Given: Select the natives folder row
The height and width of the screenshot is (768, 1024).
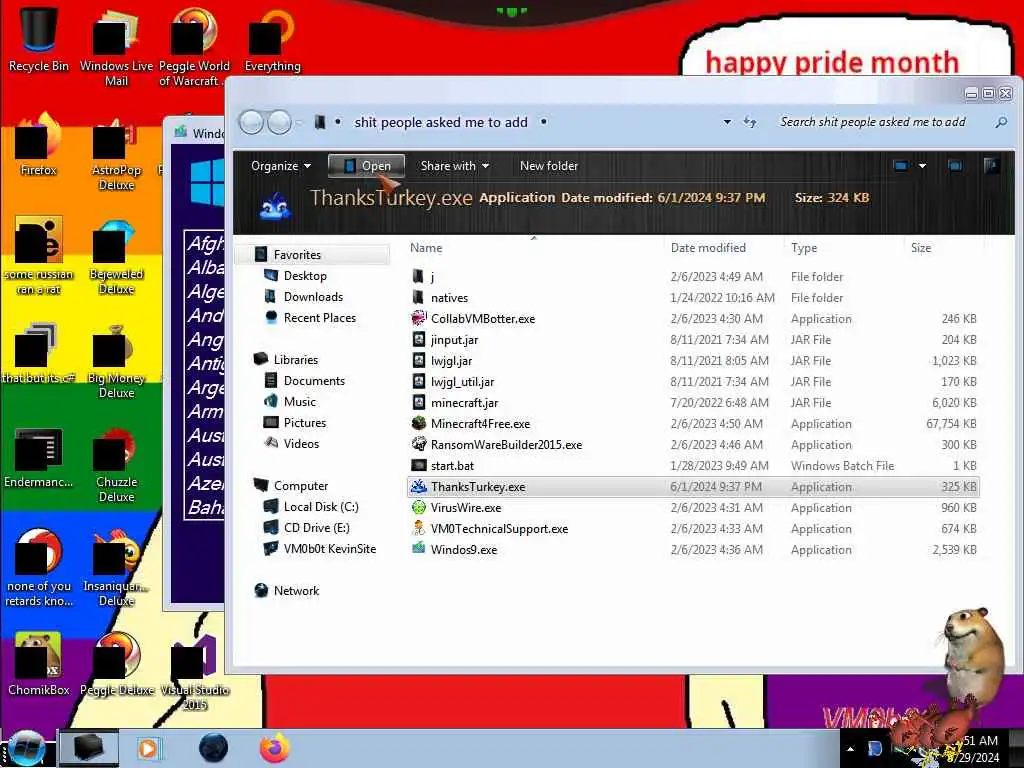Looking at the screenshot, I should (x=692, y=298).
